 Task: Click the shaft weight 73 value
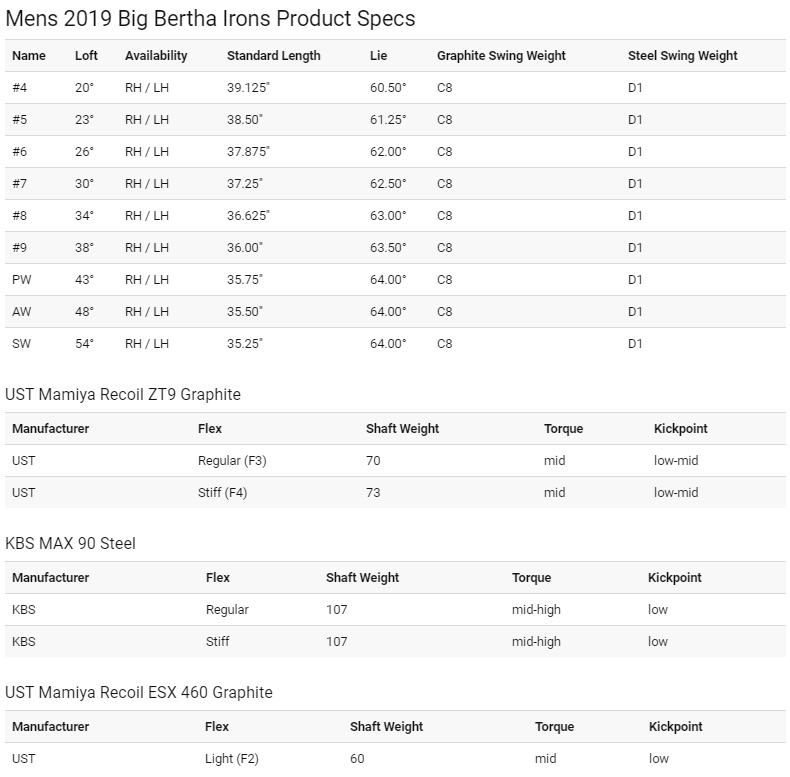point(373,492)
